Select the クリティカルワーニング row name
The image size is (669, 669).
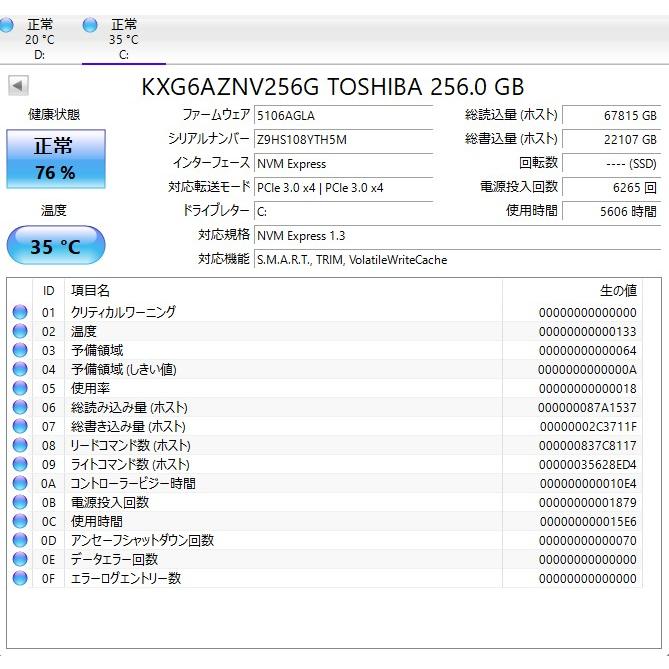pos(123,312)
